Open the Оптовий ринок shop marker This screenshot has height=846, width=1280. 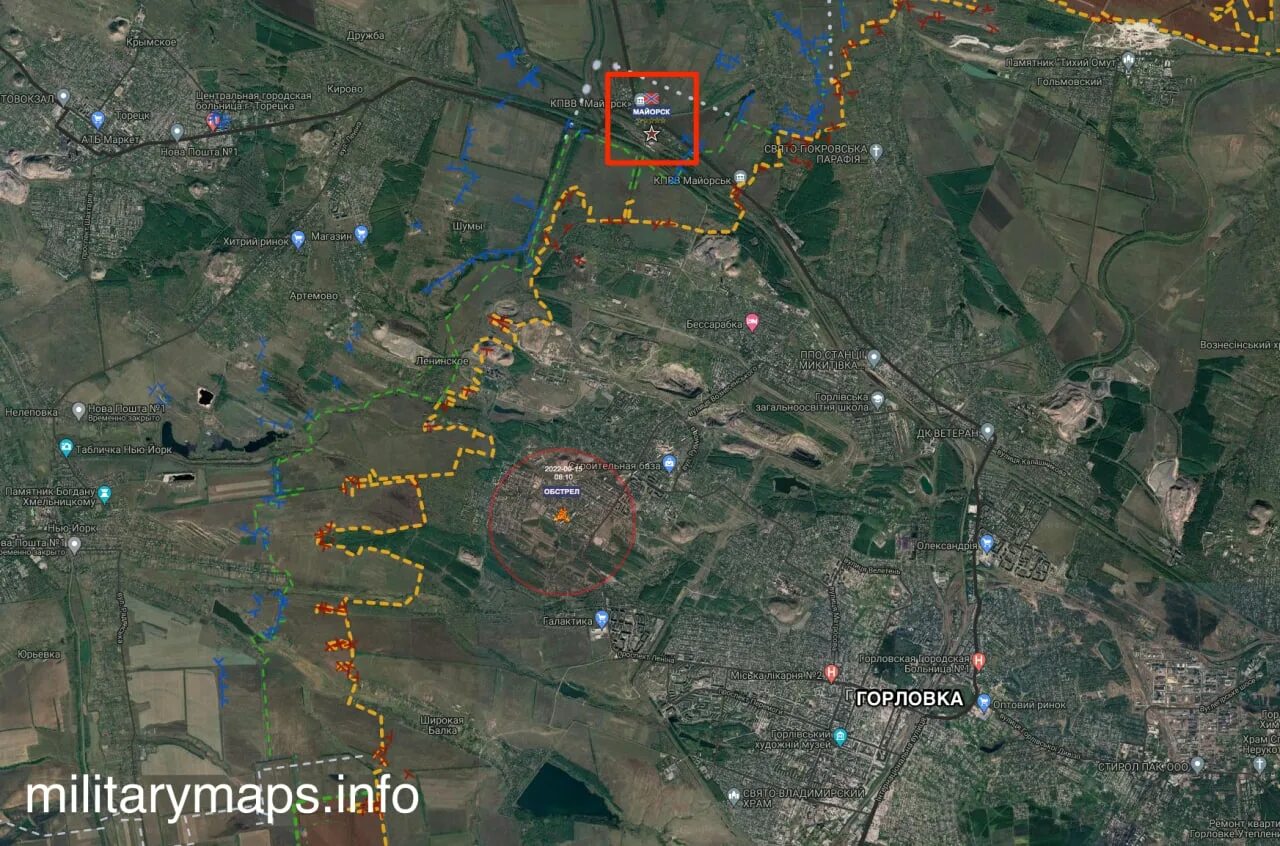[x=984, y=701]
